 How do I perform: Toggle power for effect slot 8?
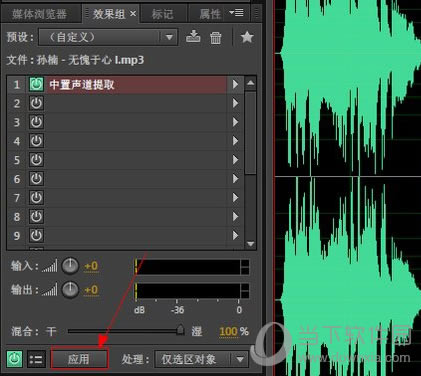[x=36, y=217]
